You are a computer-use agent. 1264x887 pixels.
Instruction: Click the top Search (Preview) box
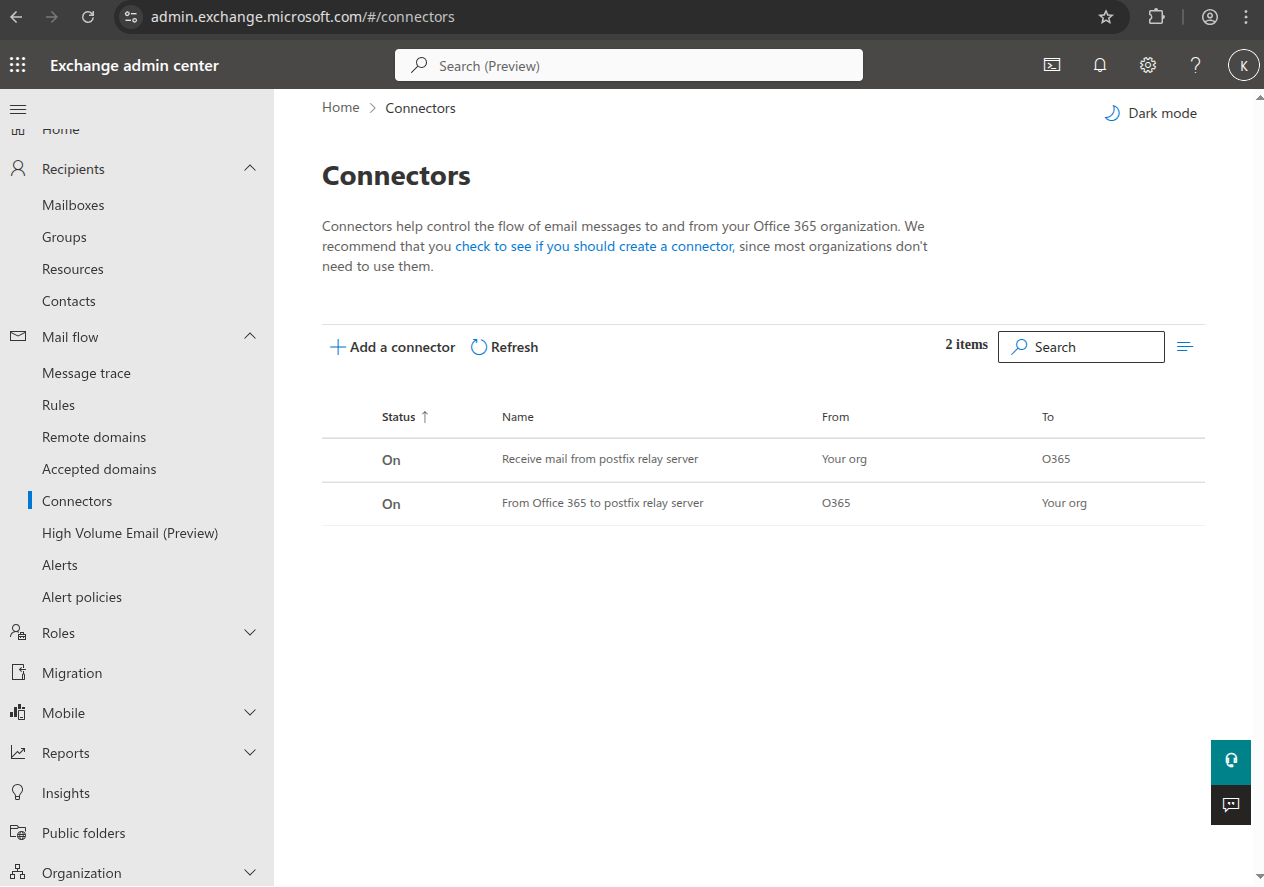pyautogui.click(x=629, y=65)
